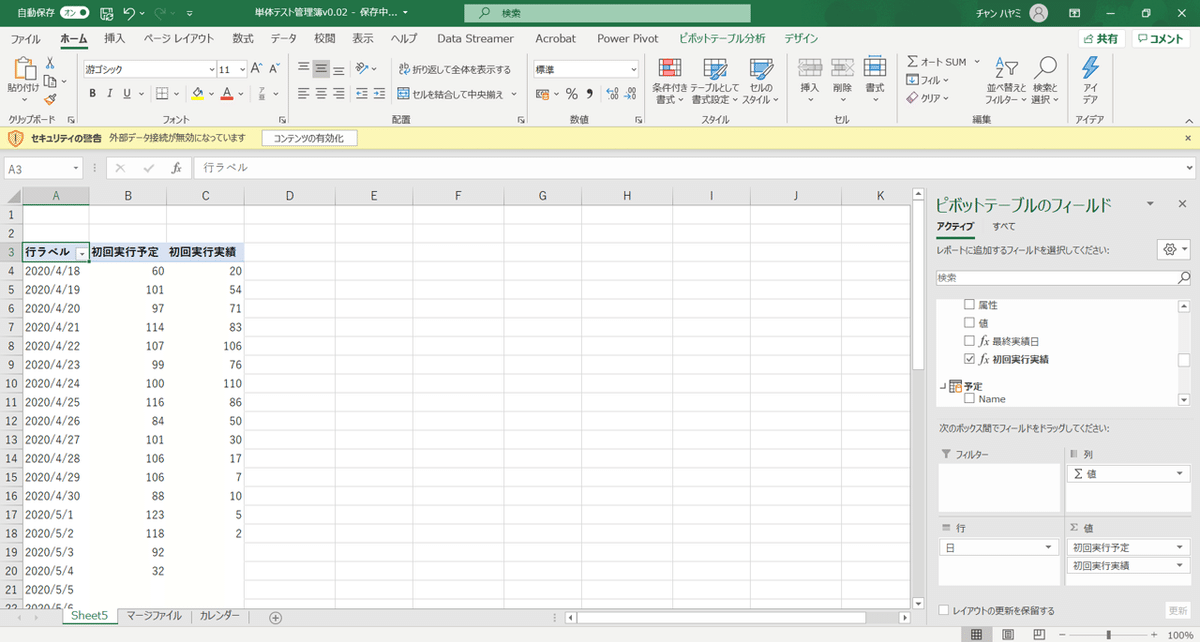Click the insert function fx icon
Screen dimensions: 1200x642
coord(176,168)
